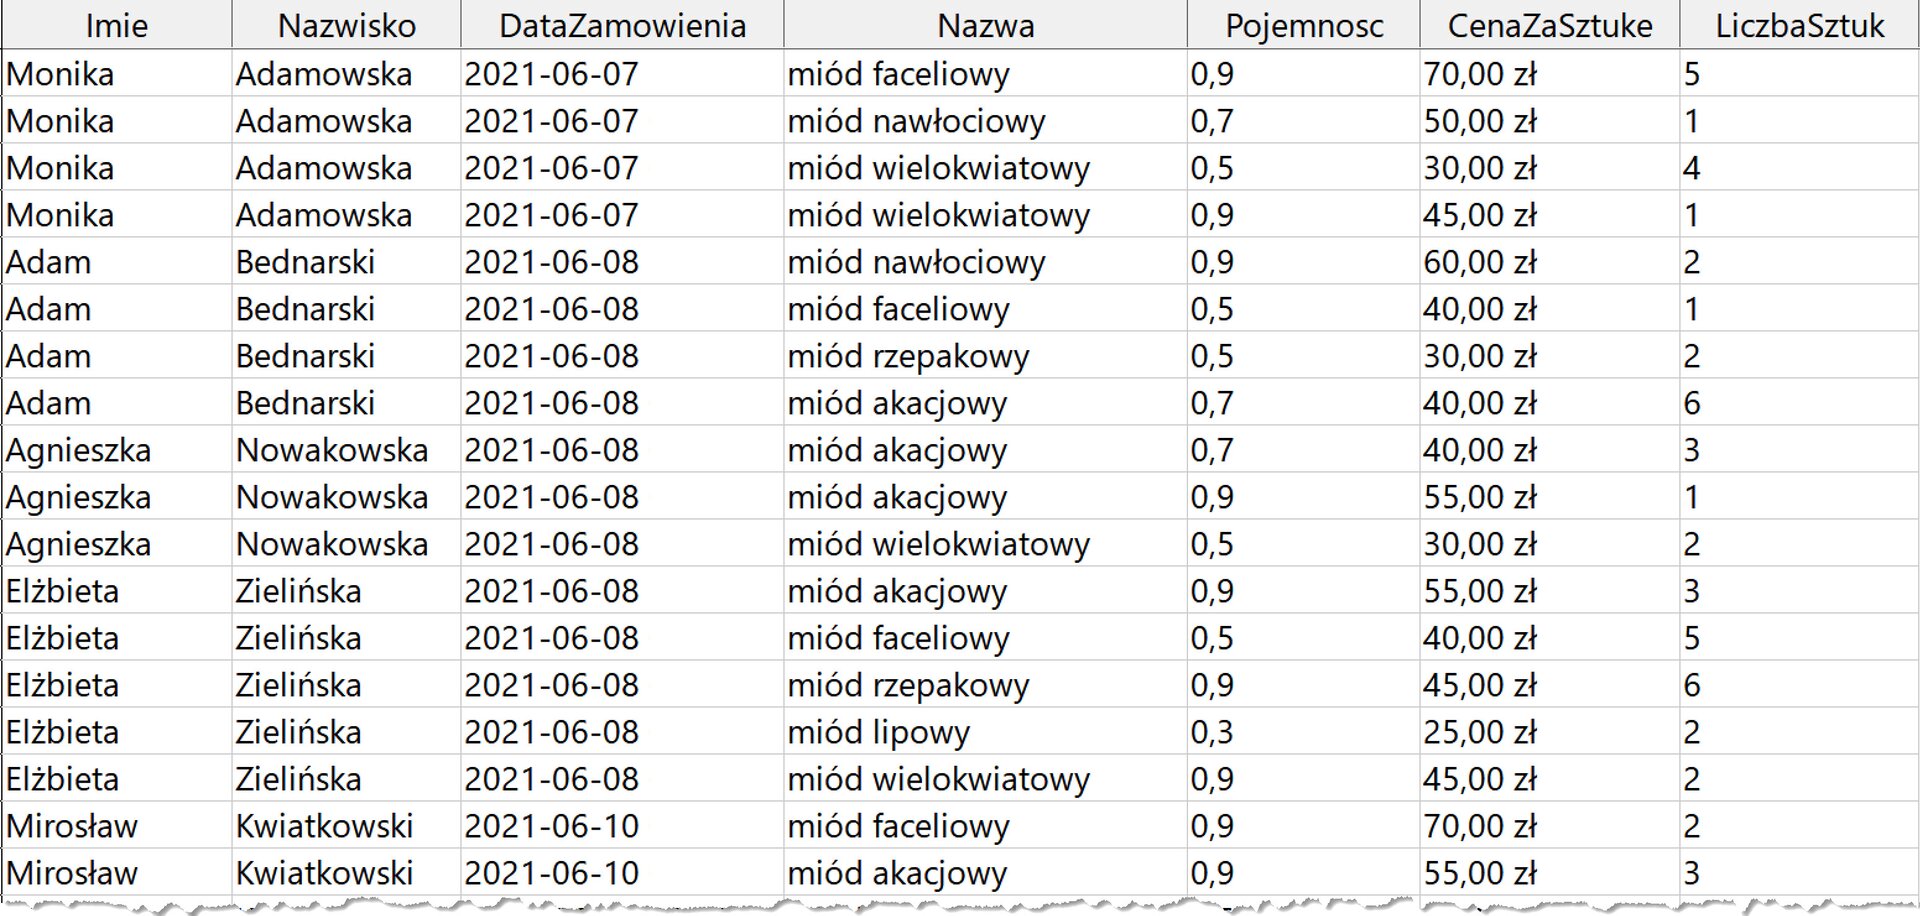
Task: Select the LiczbaSztuk column header
Action: point(1799,25)
